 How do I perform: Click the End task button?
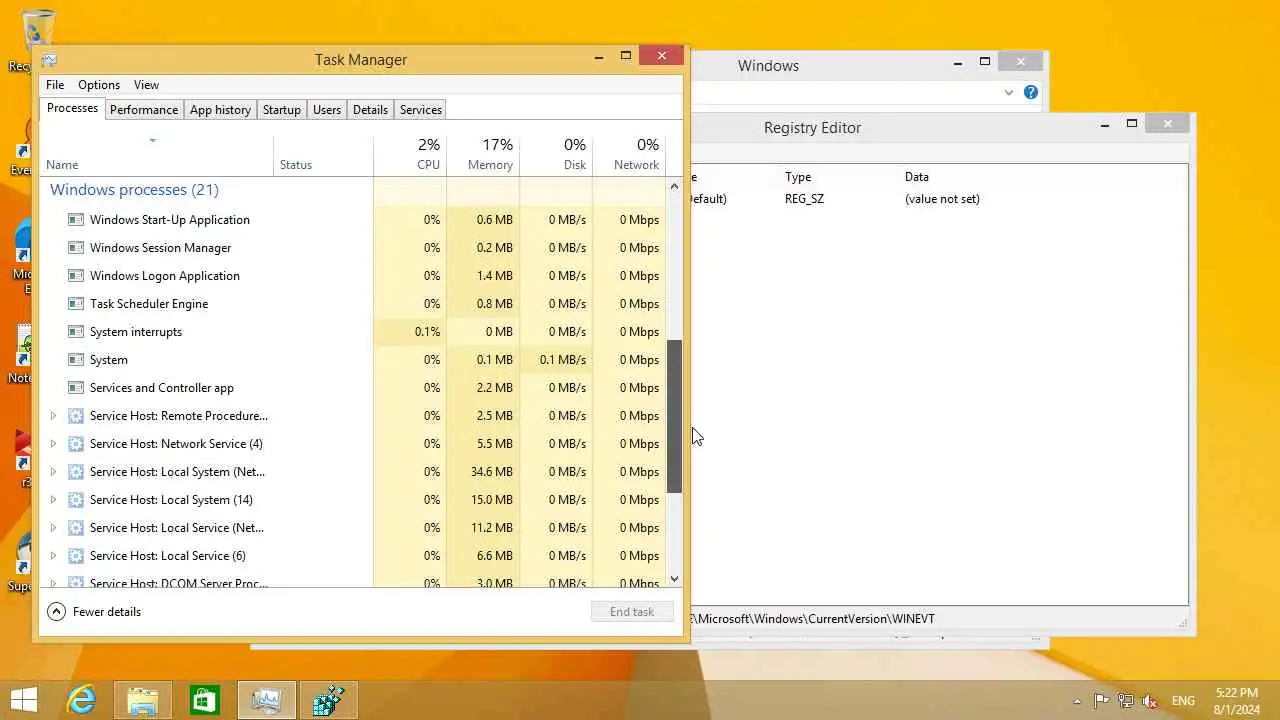[632, 612]
